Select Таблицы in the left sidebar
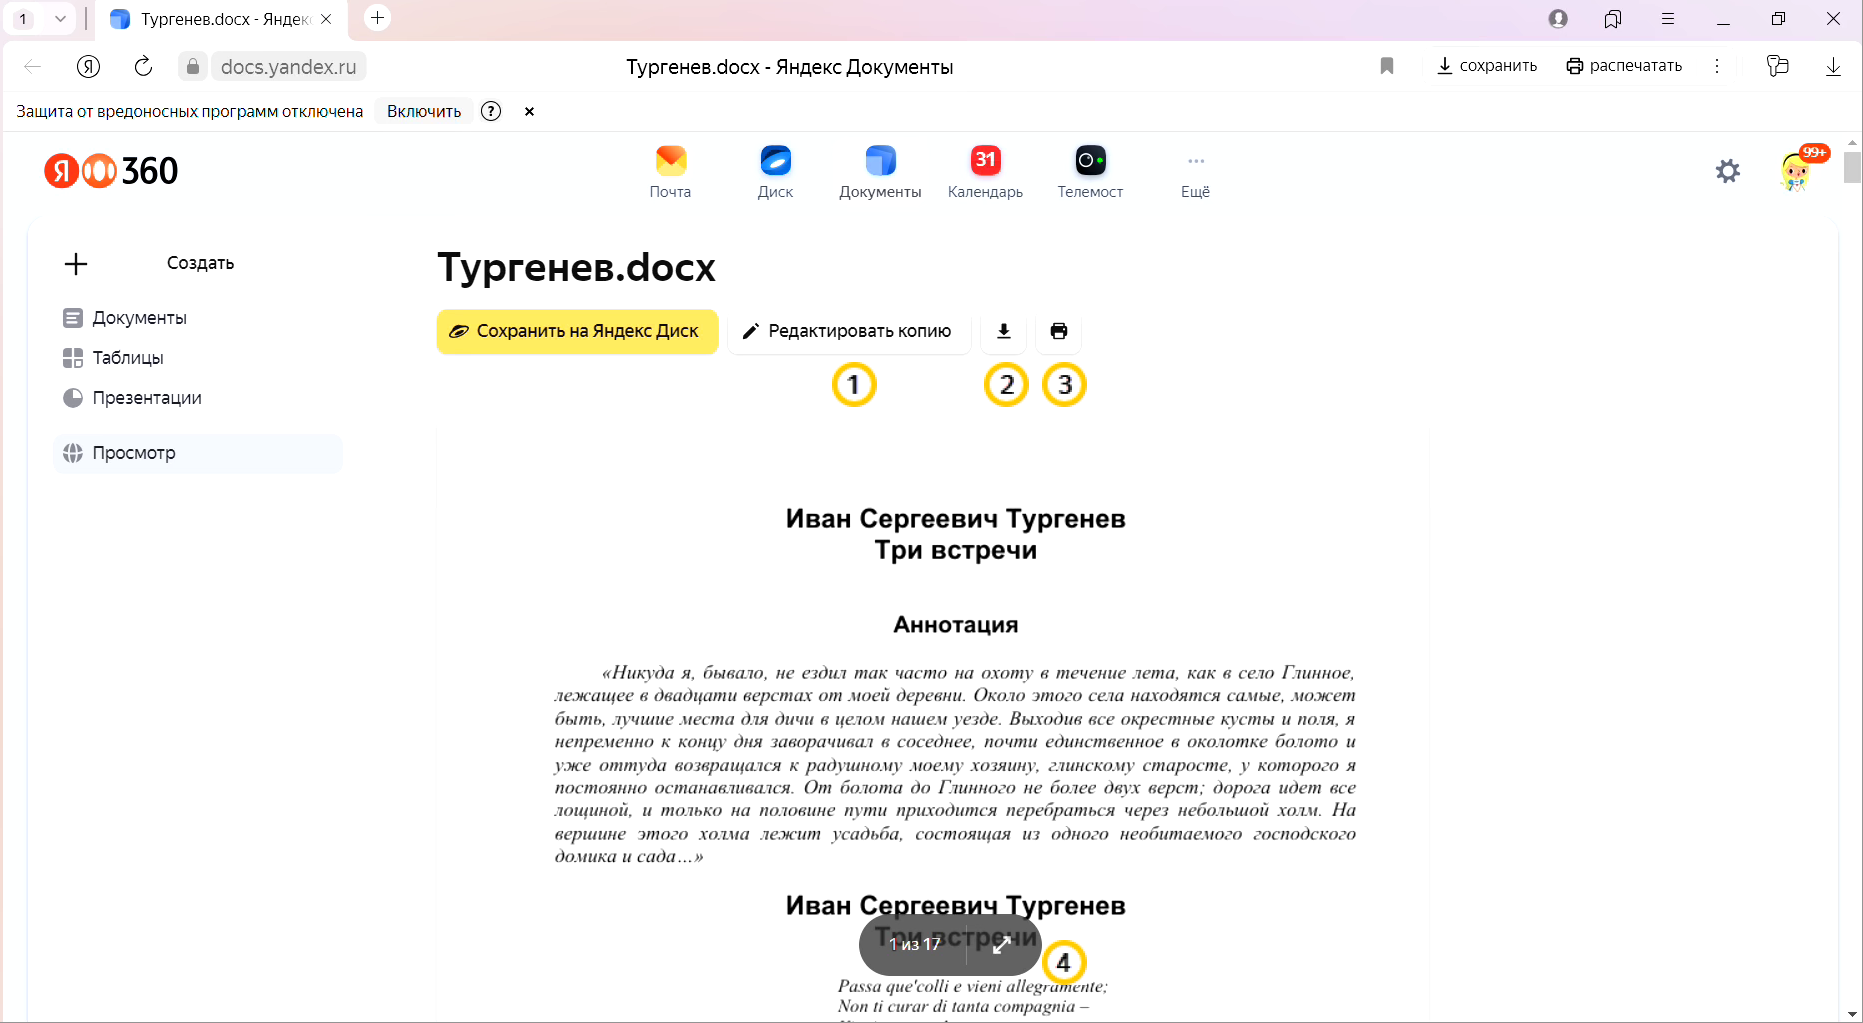Image resolution: width=1863 pixels, height=1023 pixels. [127, 358]
